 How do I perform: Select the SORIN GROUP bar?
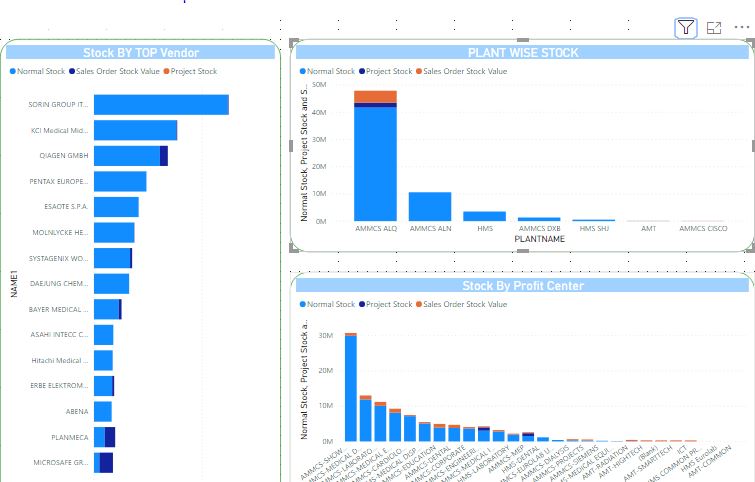pos(161,105)
